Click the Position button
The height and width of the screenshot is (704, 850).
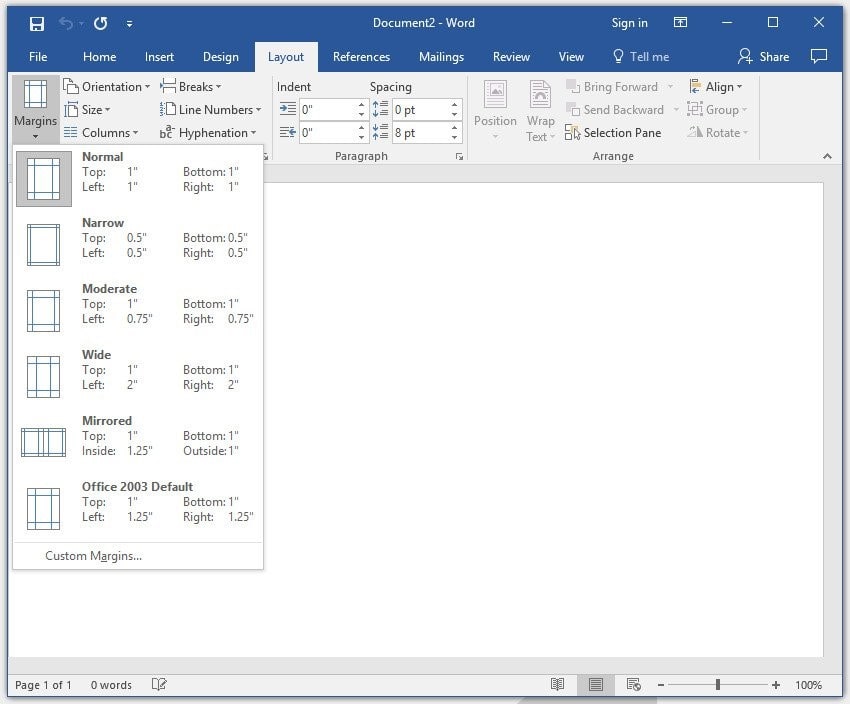(x=495, y=110)
